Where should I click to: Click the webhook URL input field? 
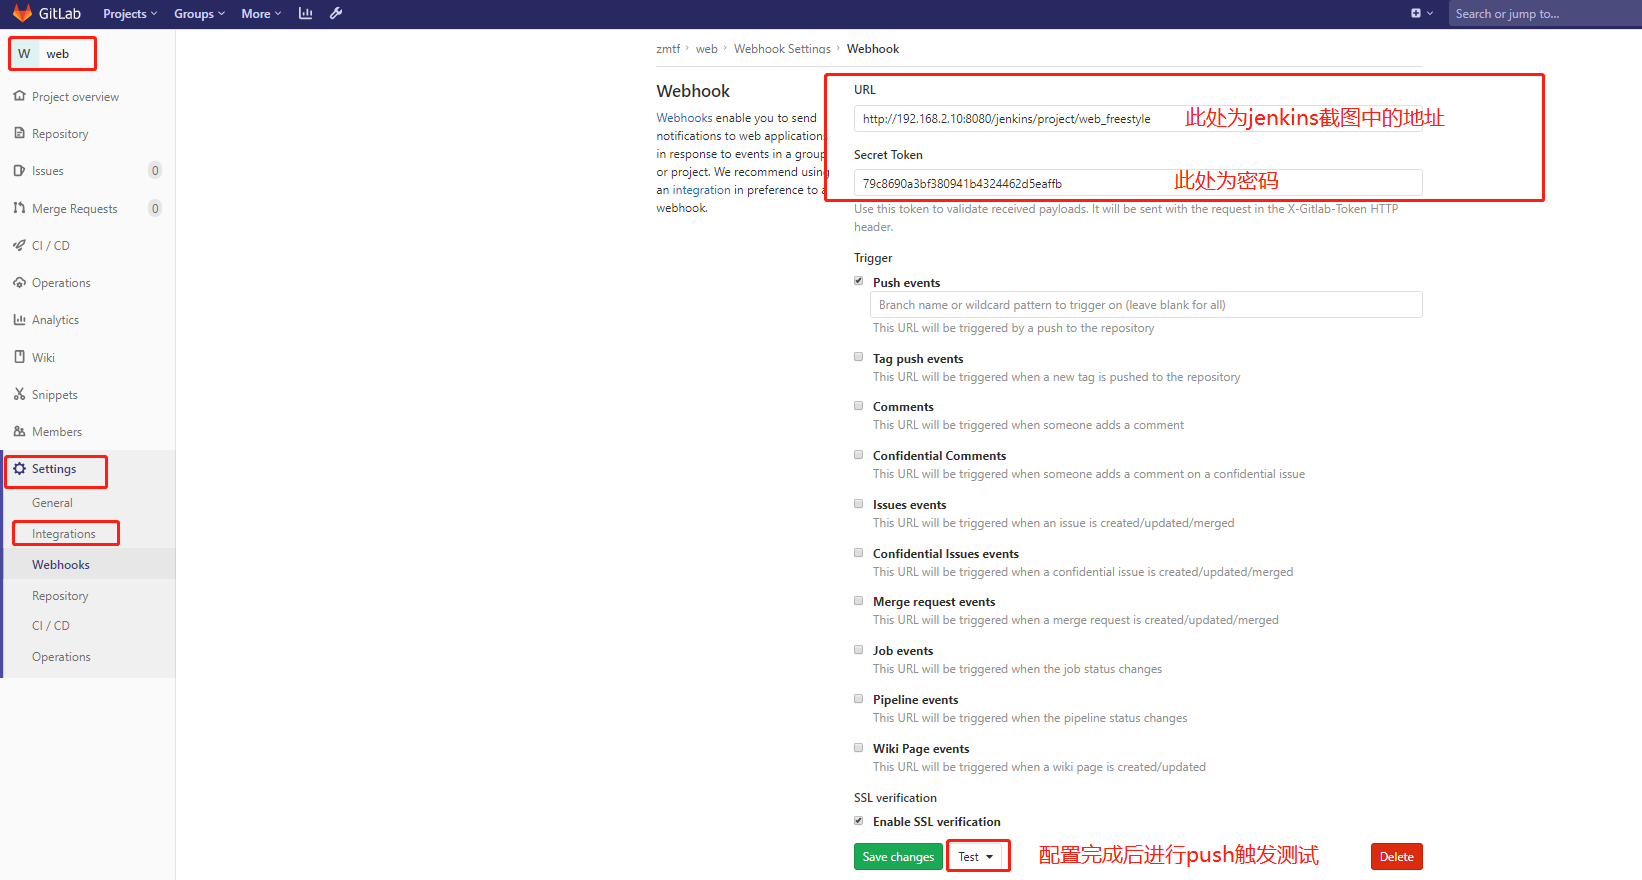1138,119
